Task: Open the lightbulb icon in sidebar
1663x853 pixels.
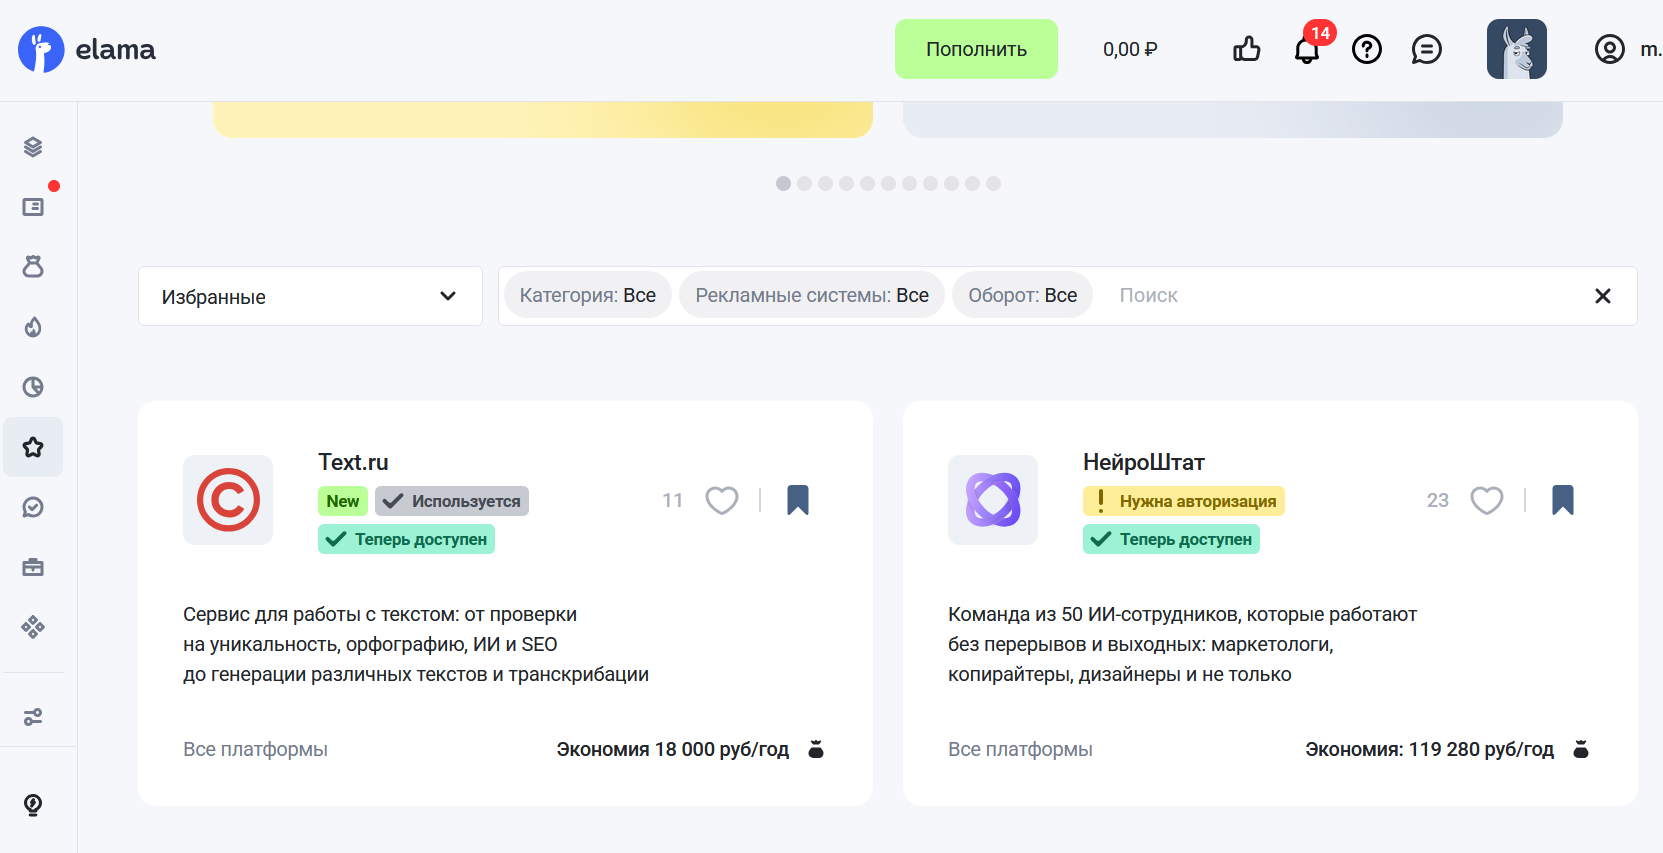Action: click(33, 805)
